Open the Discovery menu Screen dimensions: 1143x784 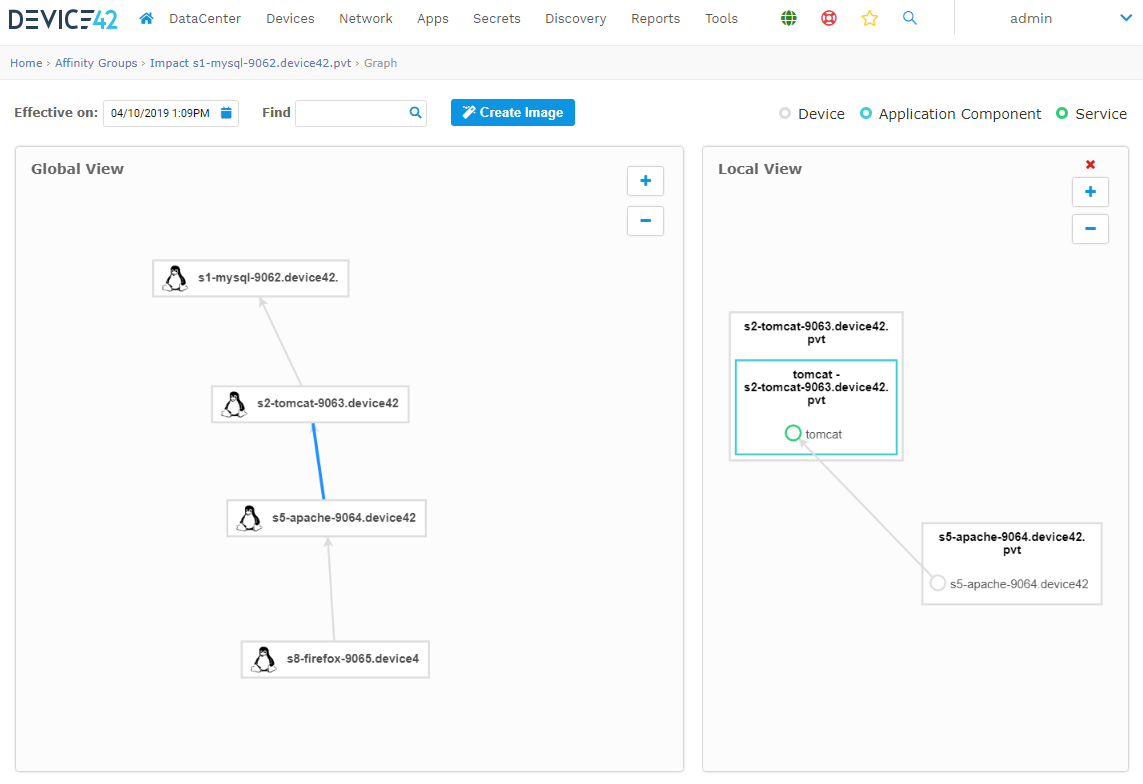tap(575, 18)
